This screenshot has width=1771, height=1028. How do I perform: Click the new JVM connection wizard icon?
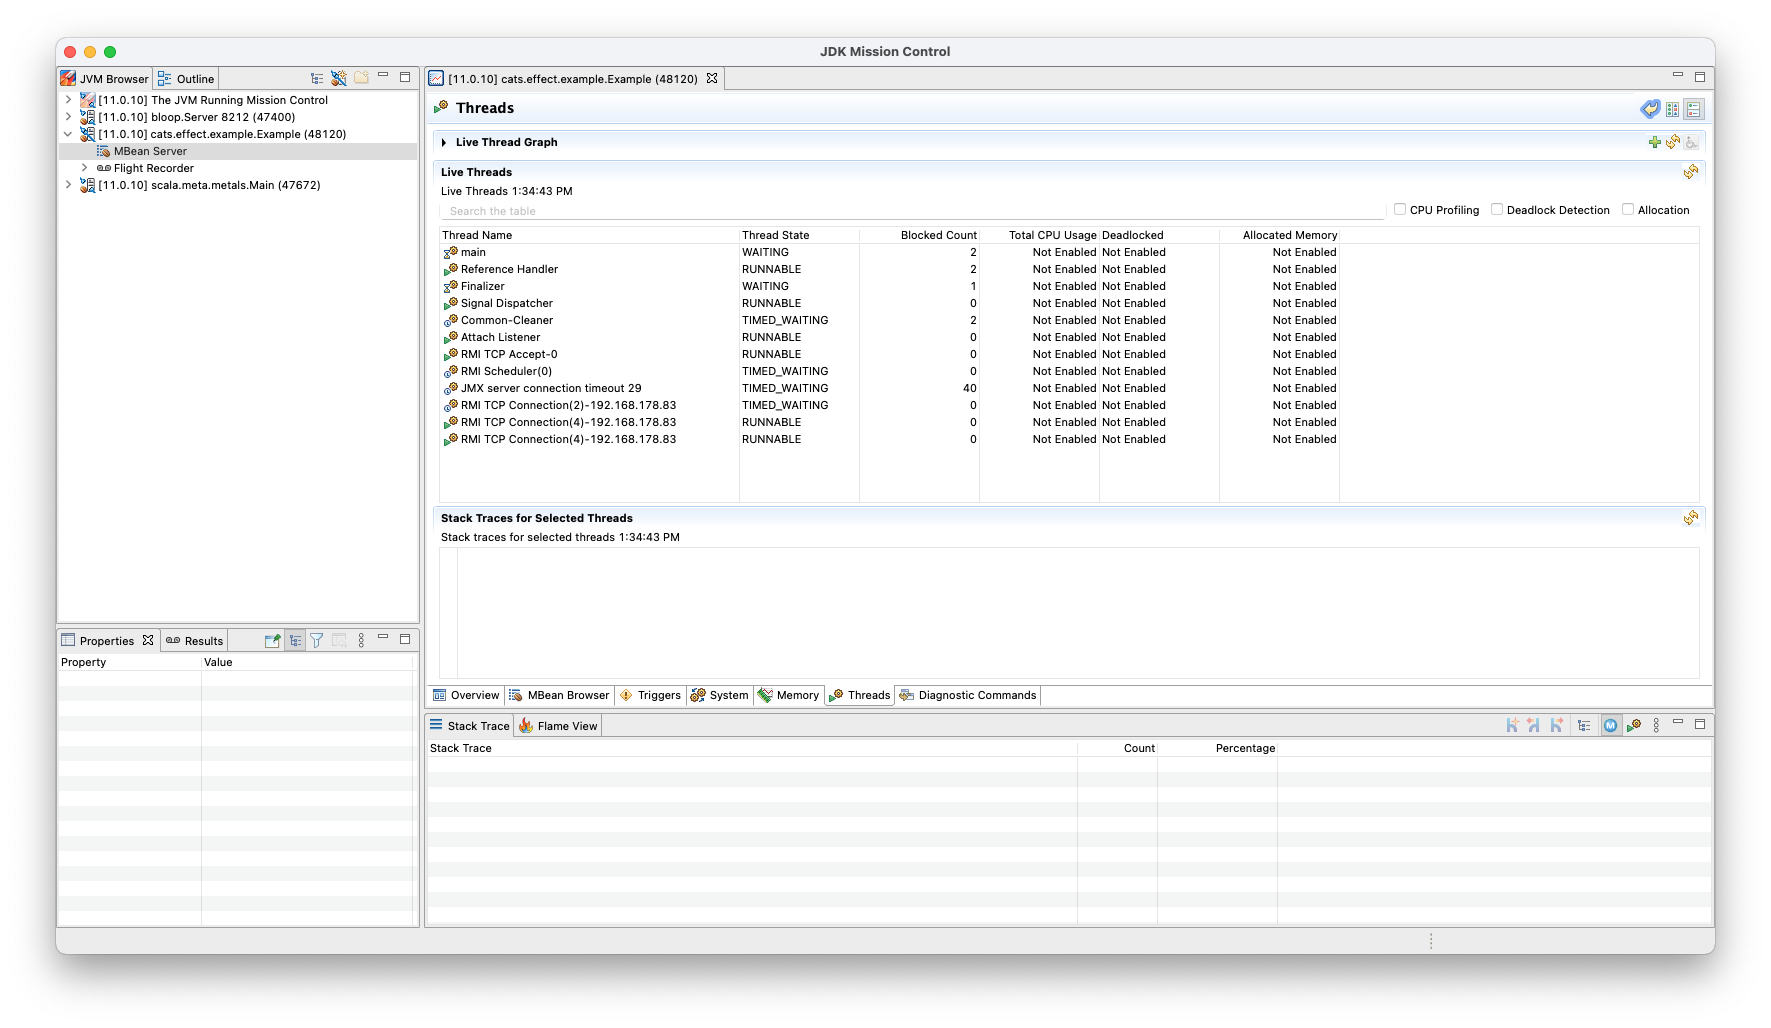pyautogui.click(x=339, y=78)
